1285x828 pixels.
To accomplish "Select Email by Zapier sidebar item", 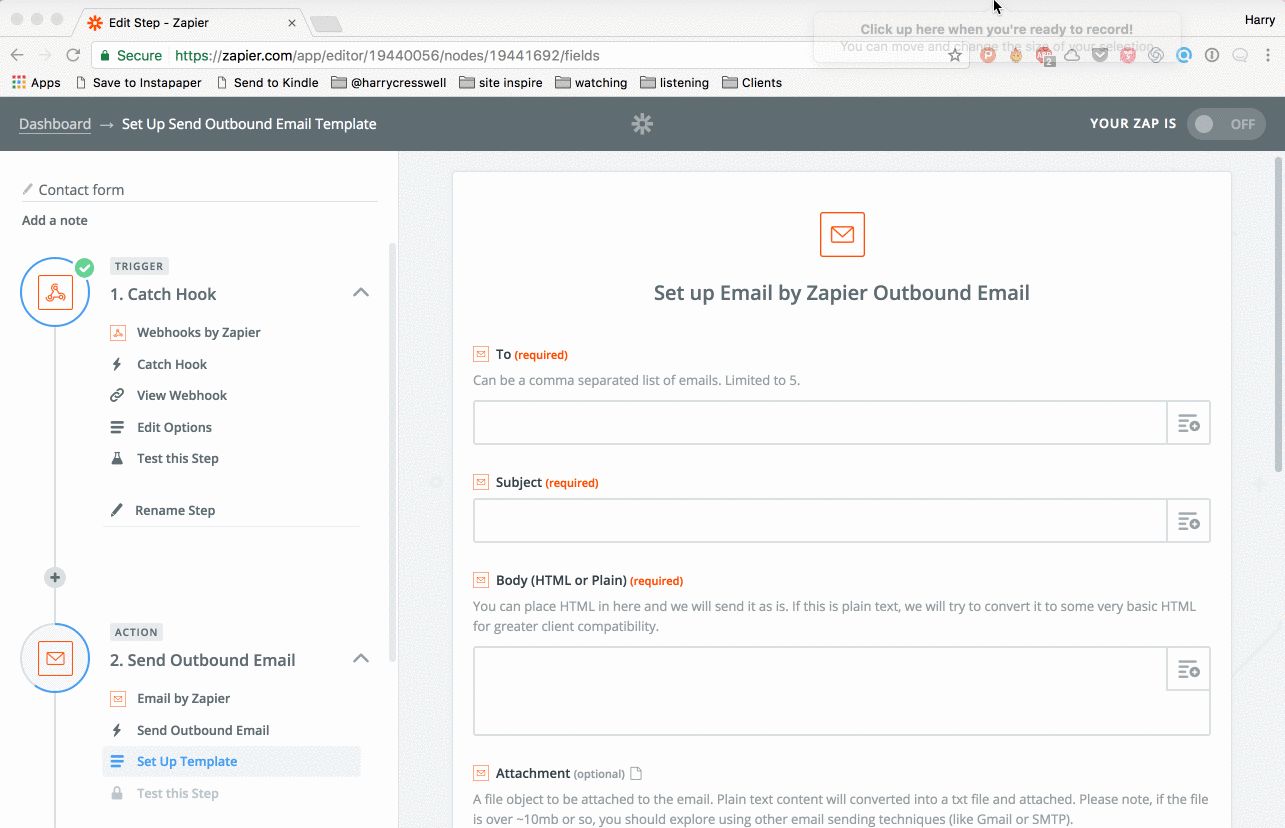I will [183, 698].
